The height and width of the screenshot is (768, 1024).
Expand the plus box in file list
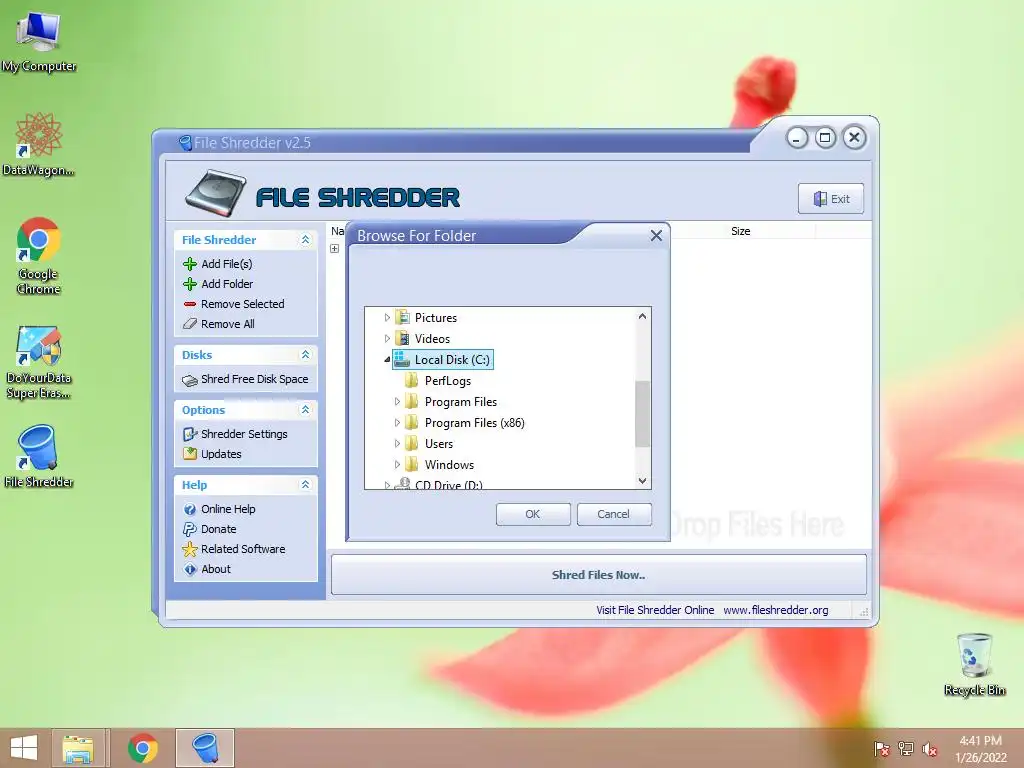pos(334,249)
